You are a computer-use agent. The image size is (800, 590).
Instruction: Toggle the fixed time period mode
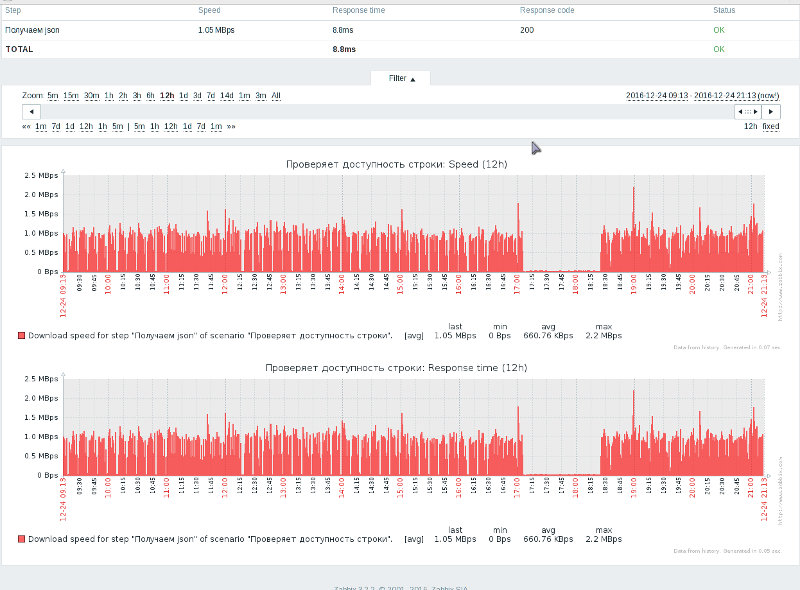770,127
